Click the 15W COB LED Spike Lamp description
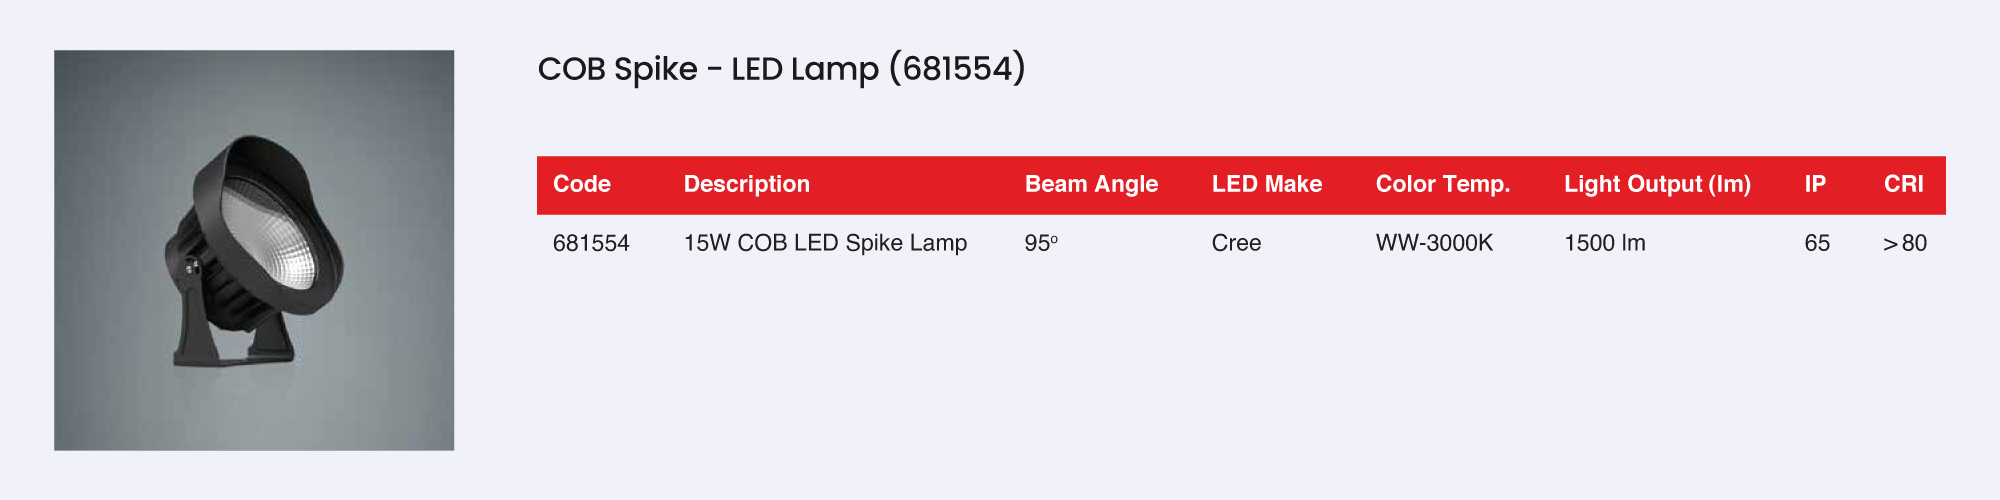 coord(825,243)
